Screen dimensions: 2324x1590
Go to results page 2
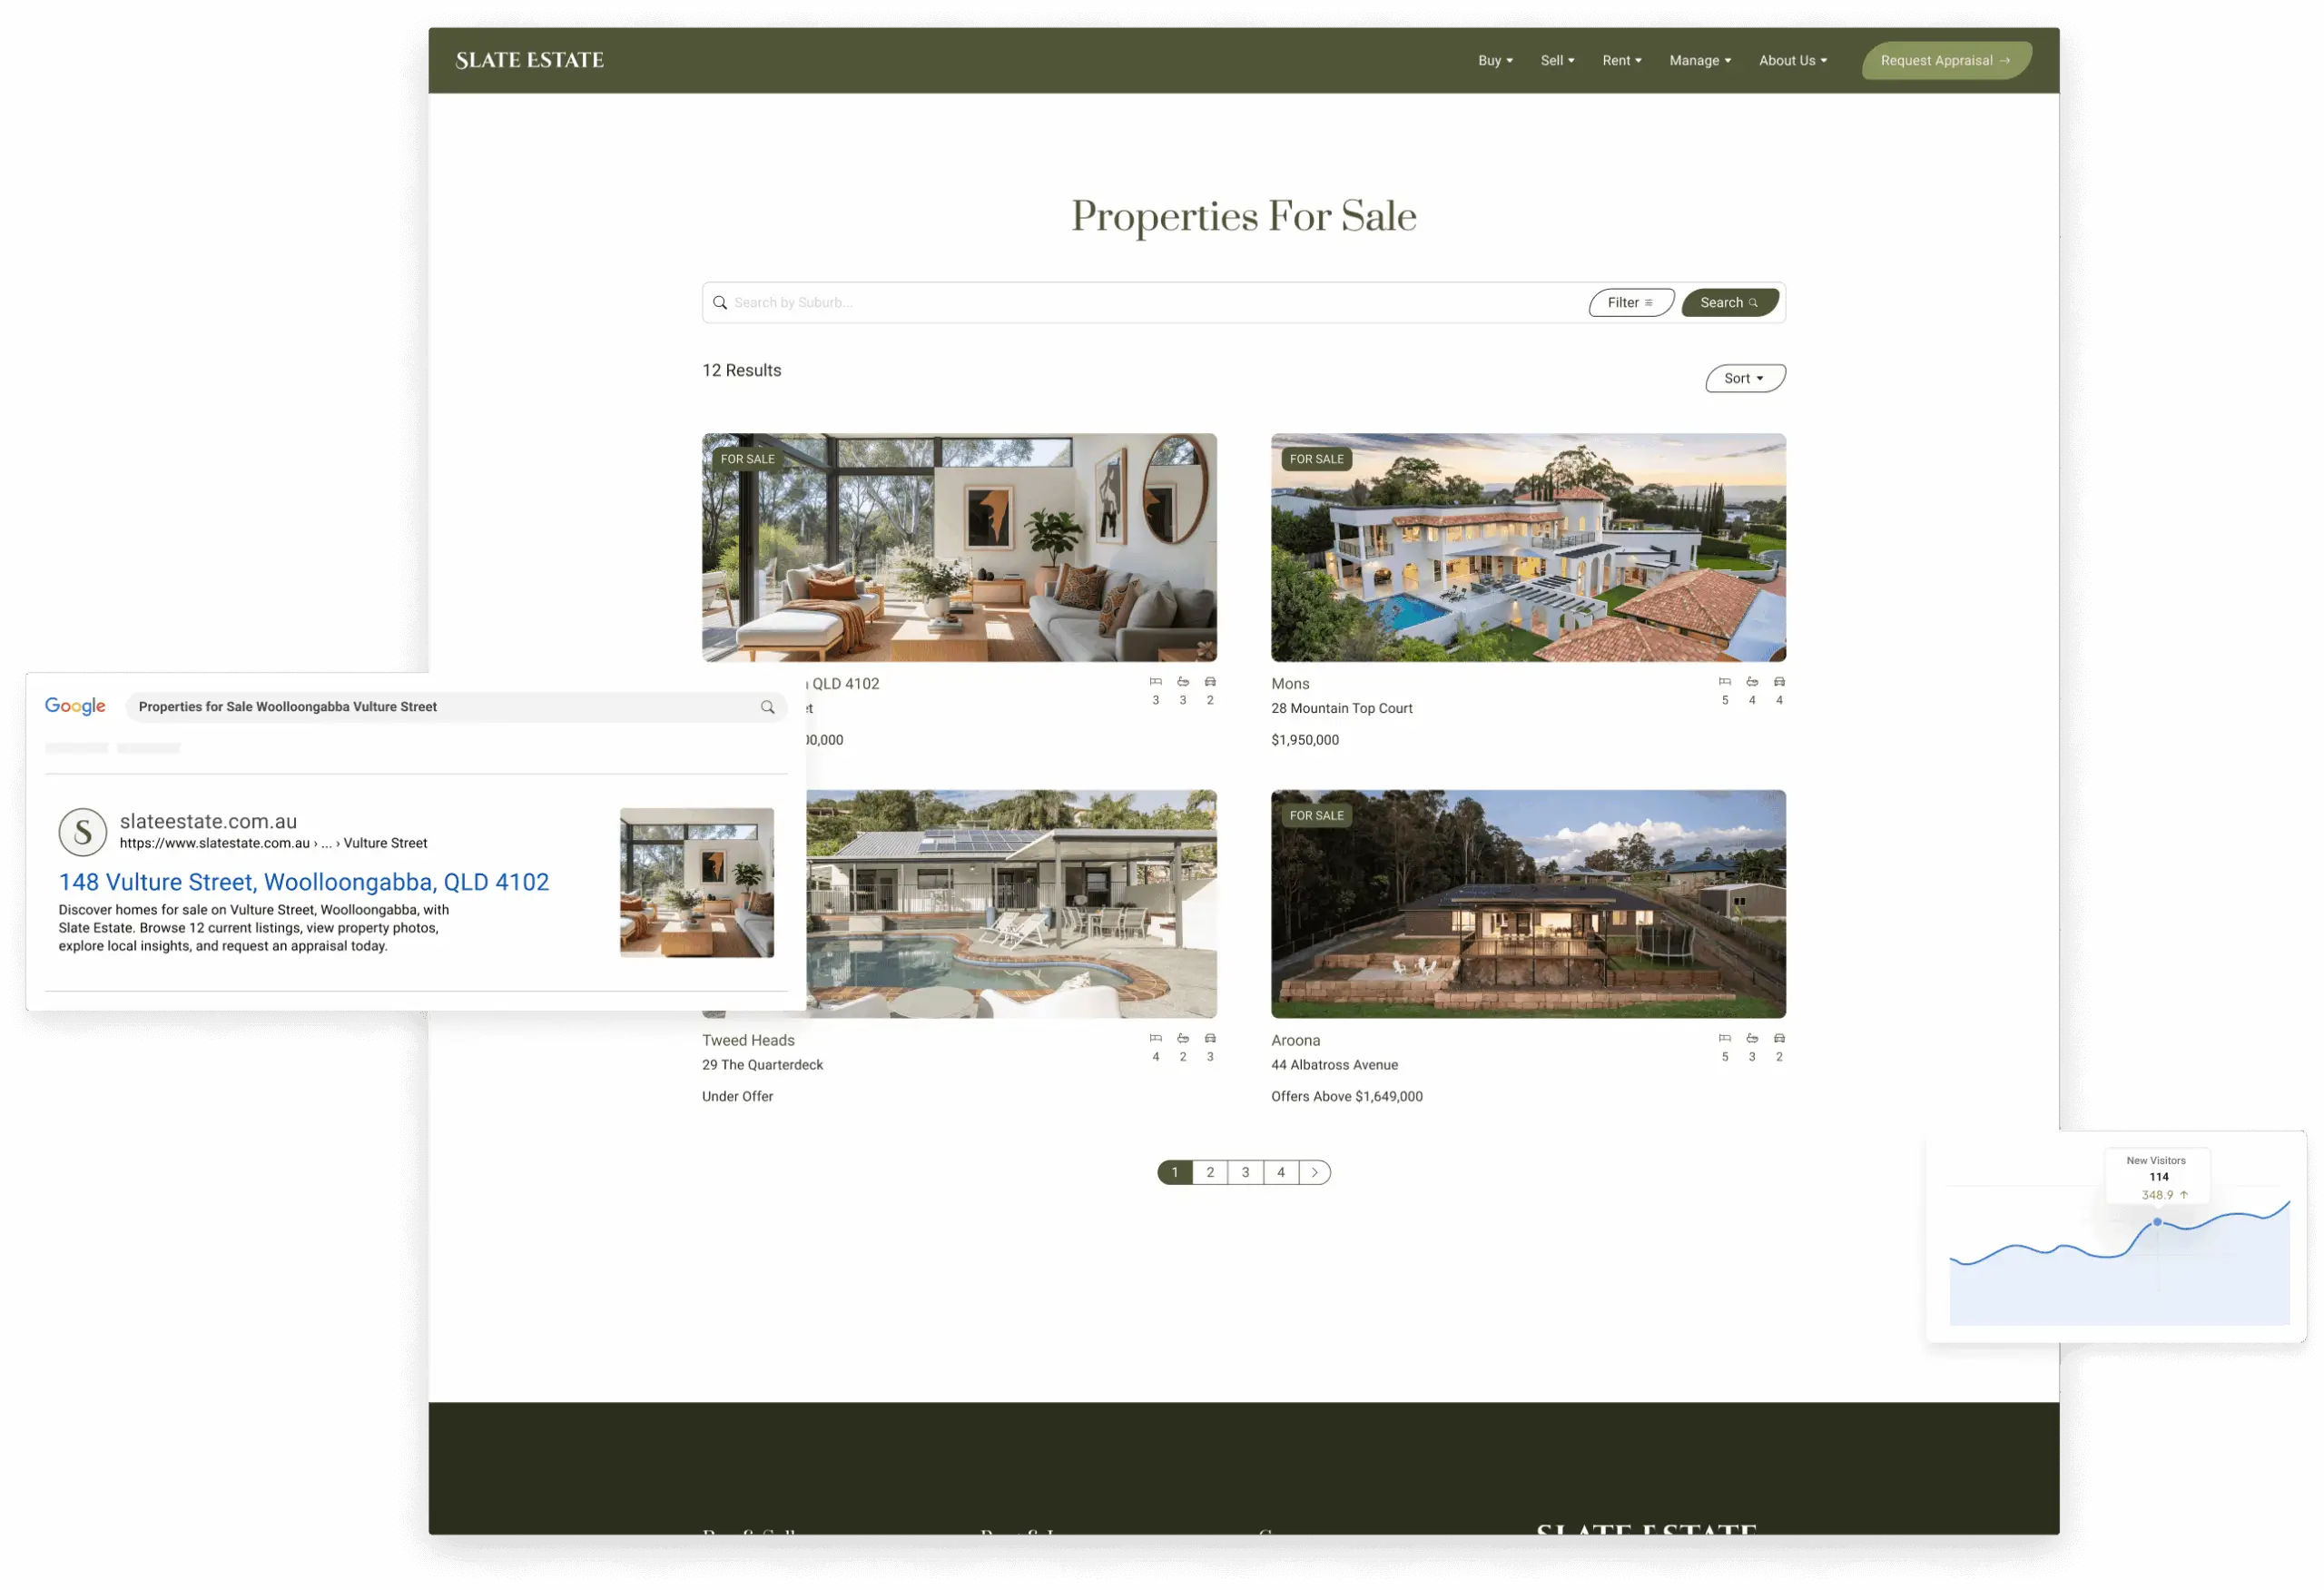1210,1173
